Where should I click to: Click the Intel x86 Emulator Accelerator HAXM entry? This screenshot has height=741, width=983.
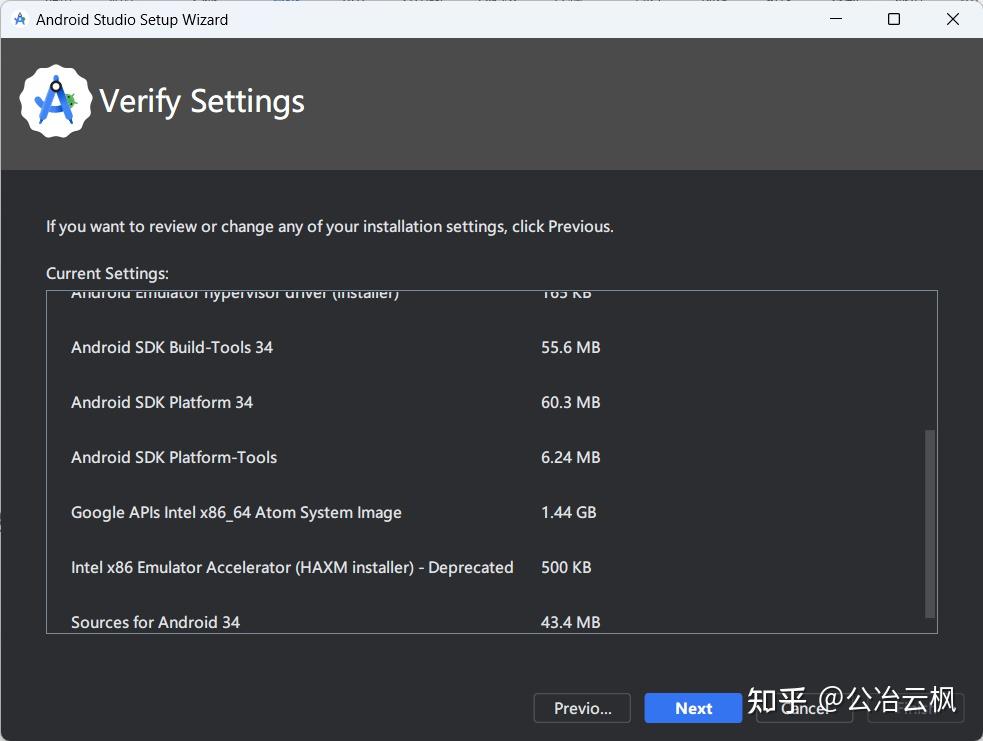(292, 567)
